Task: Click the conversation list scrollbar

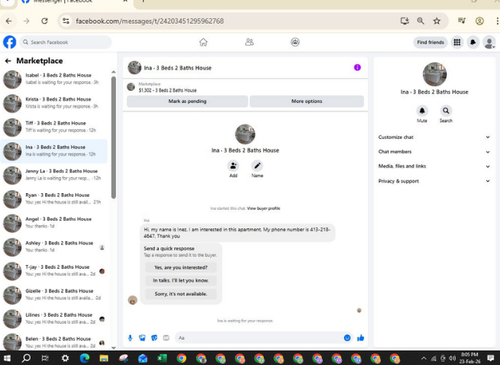Action: (113, 137)
